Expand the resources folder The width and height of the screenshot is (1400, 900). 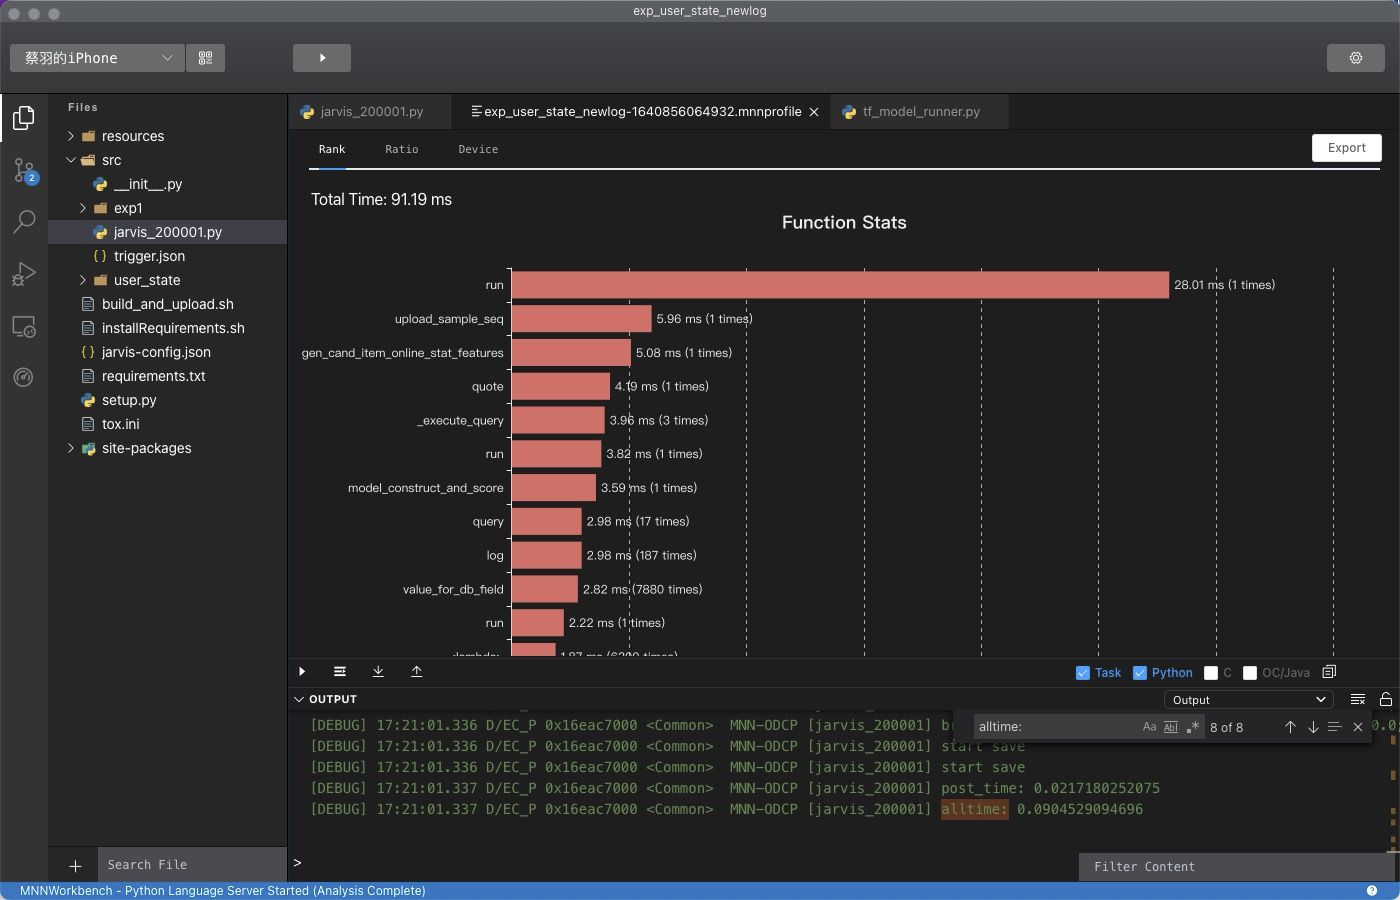click(x=71, y=136)
